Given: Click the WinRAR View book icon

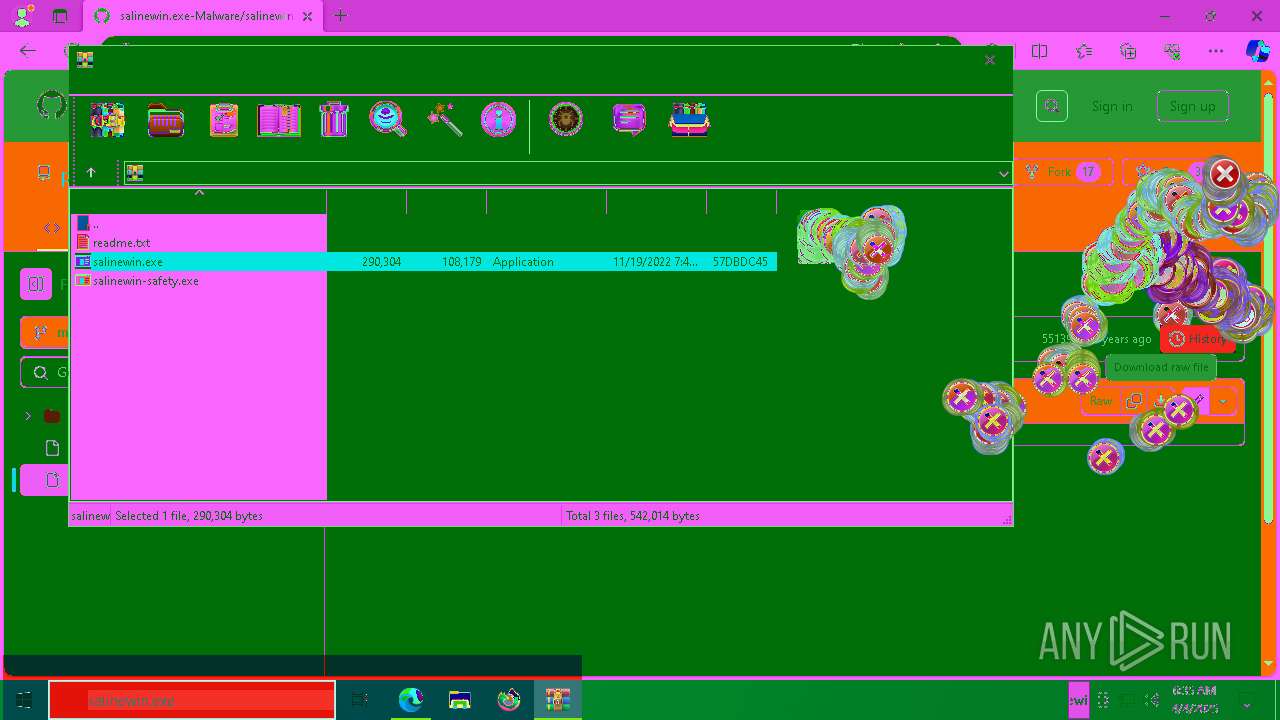Looking at the screenshot, I should (279, 120).
